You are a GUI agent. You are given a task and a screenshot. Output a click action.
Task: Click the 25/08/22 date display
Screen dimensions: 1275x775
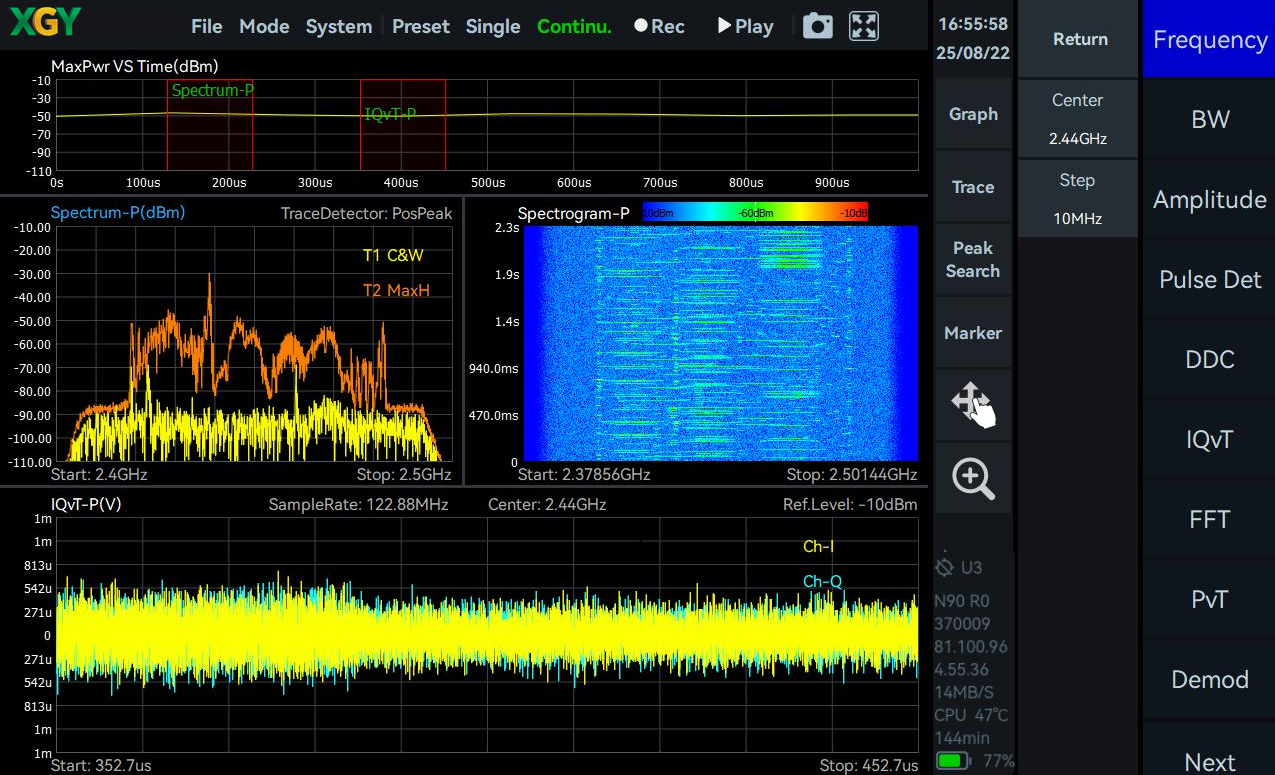coord(973,54)
